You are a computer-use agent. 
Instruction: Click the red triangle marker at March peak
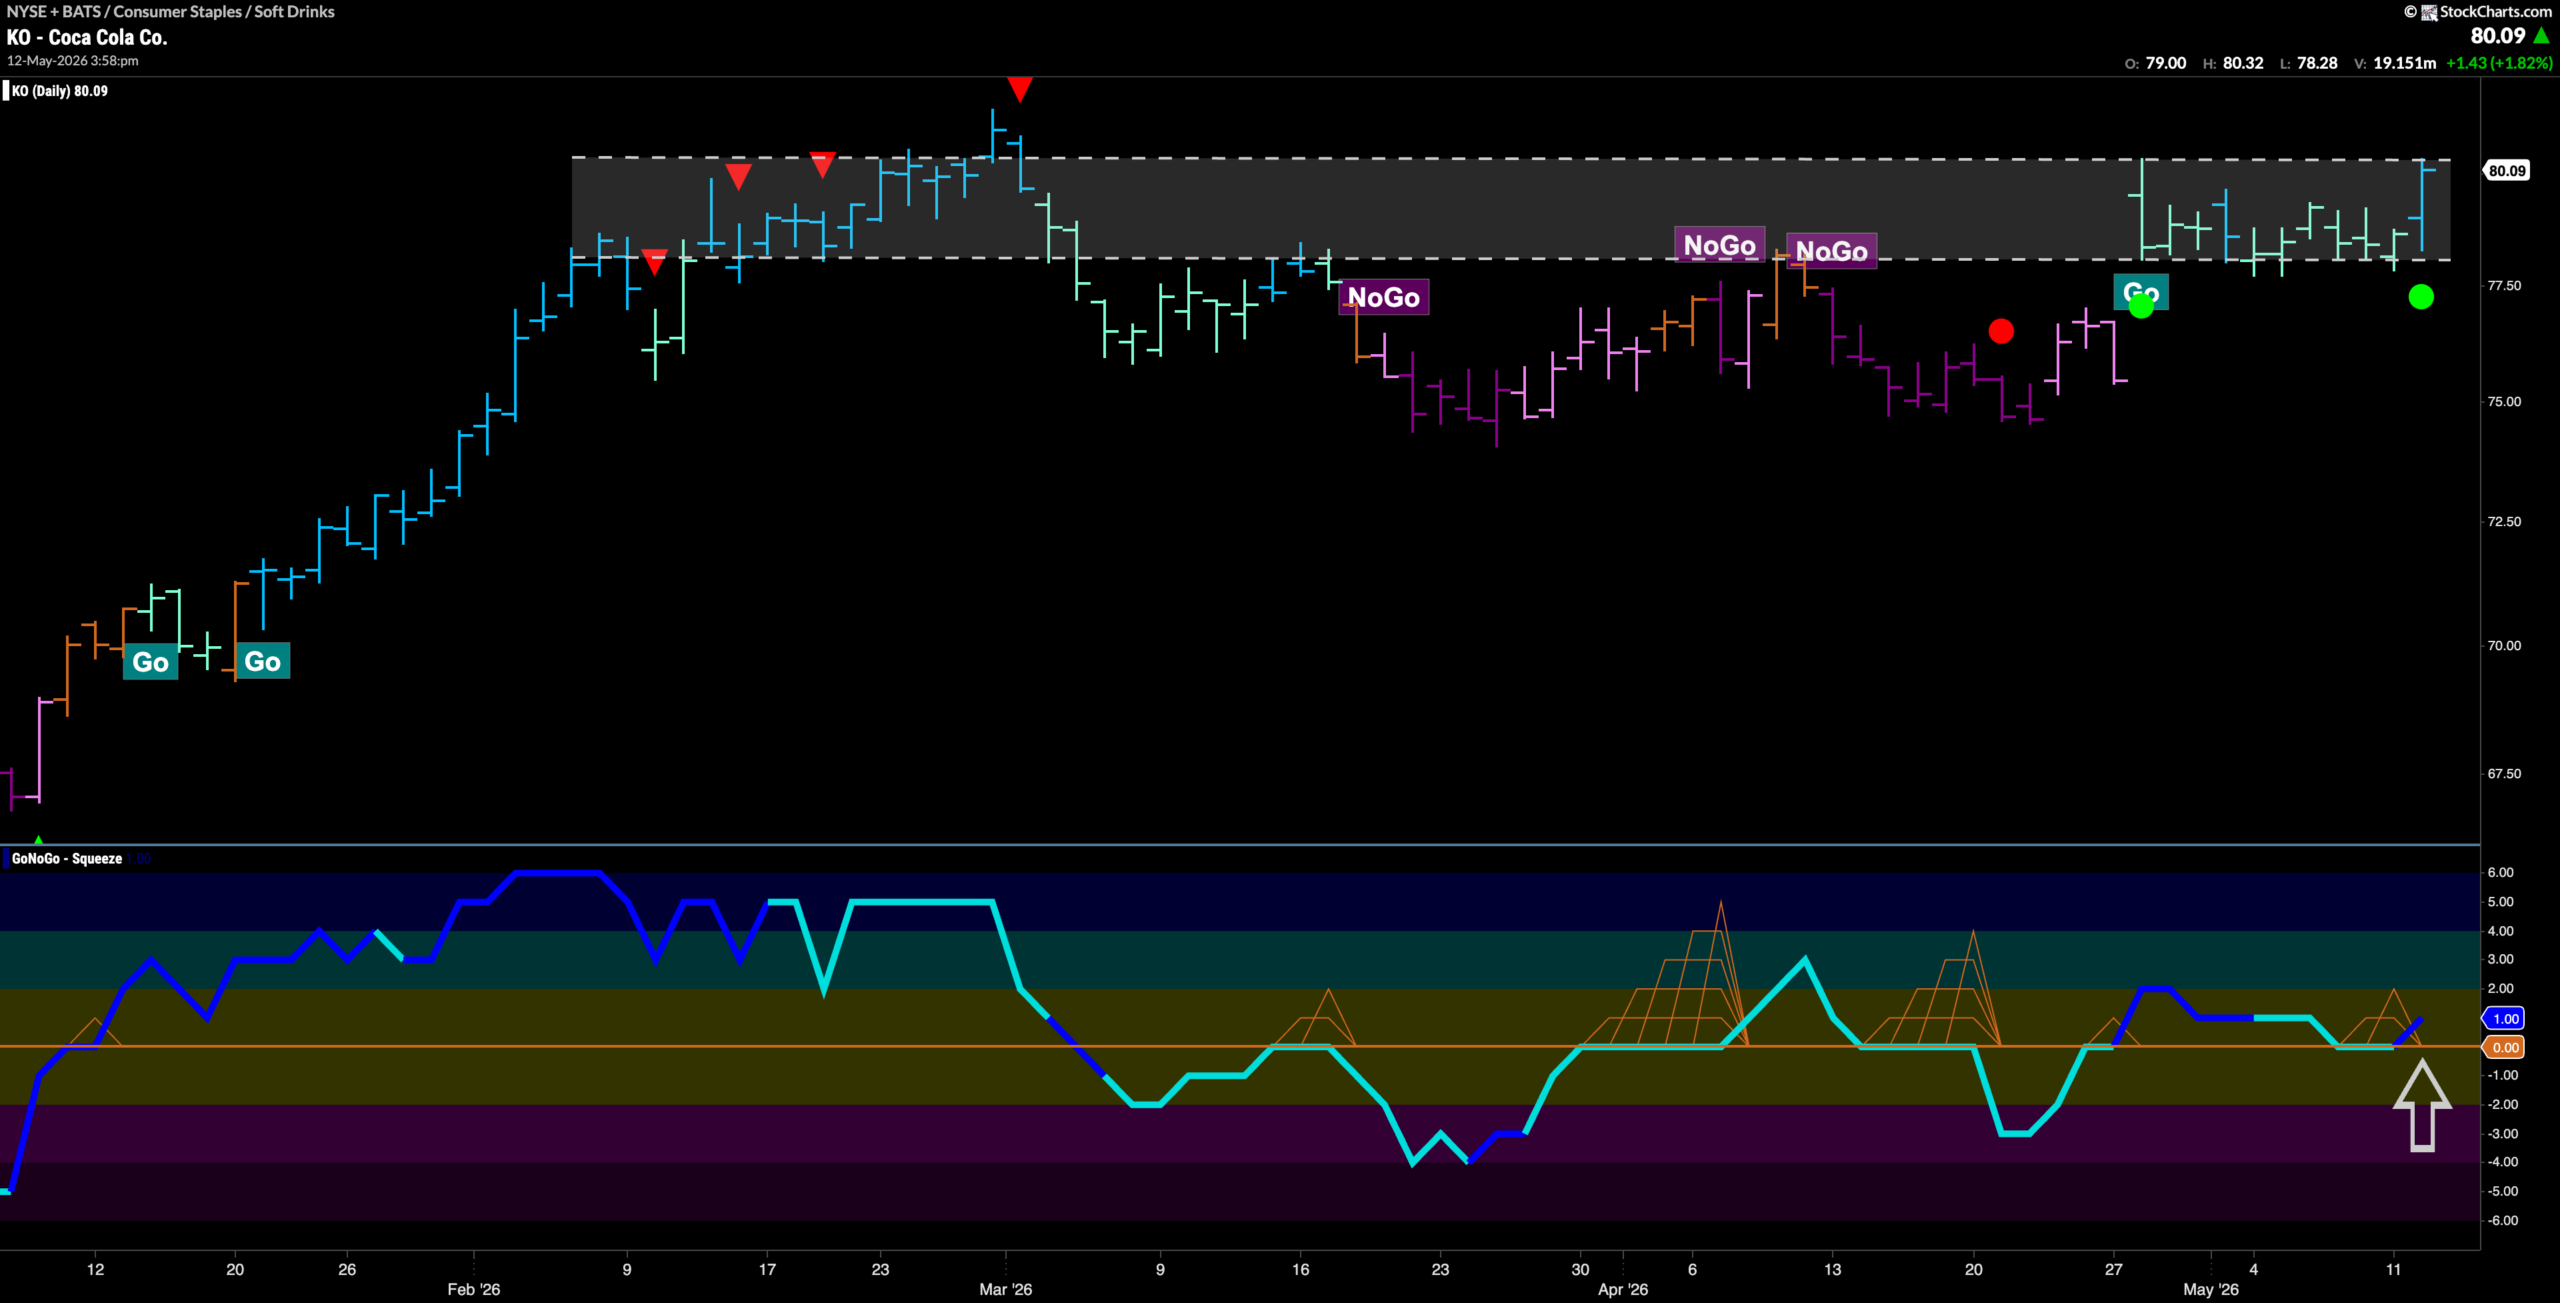1019,89
